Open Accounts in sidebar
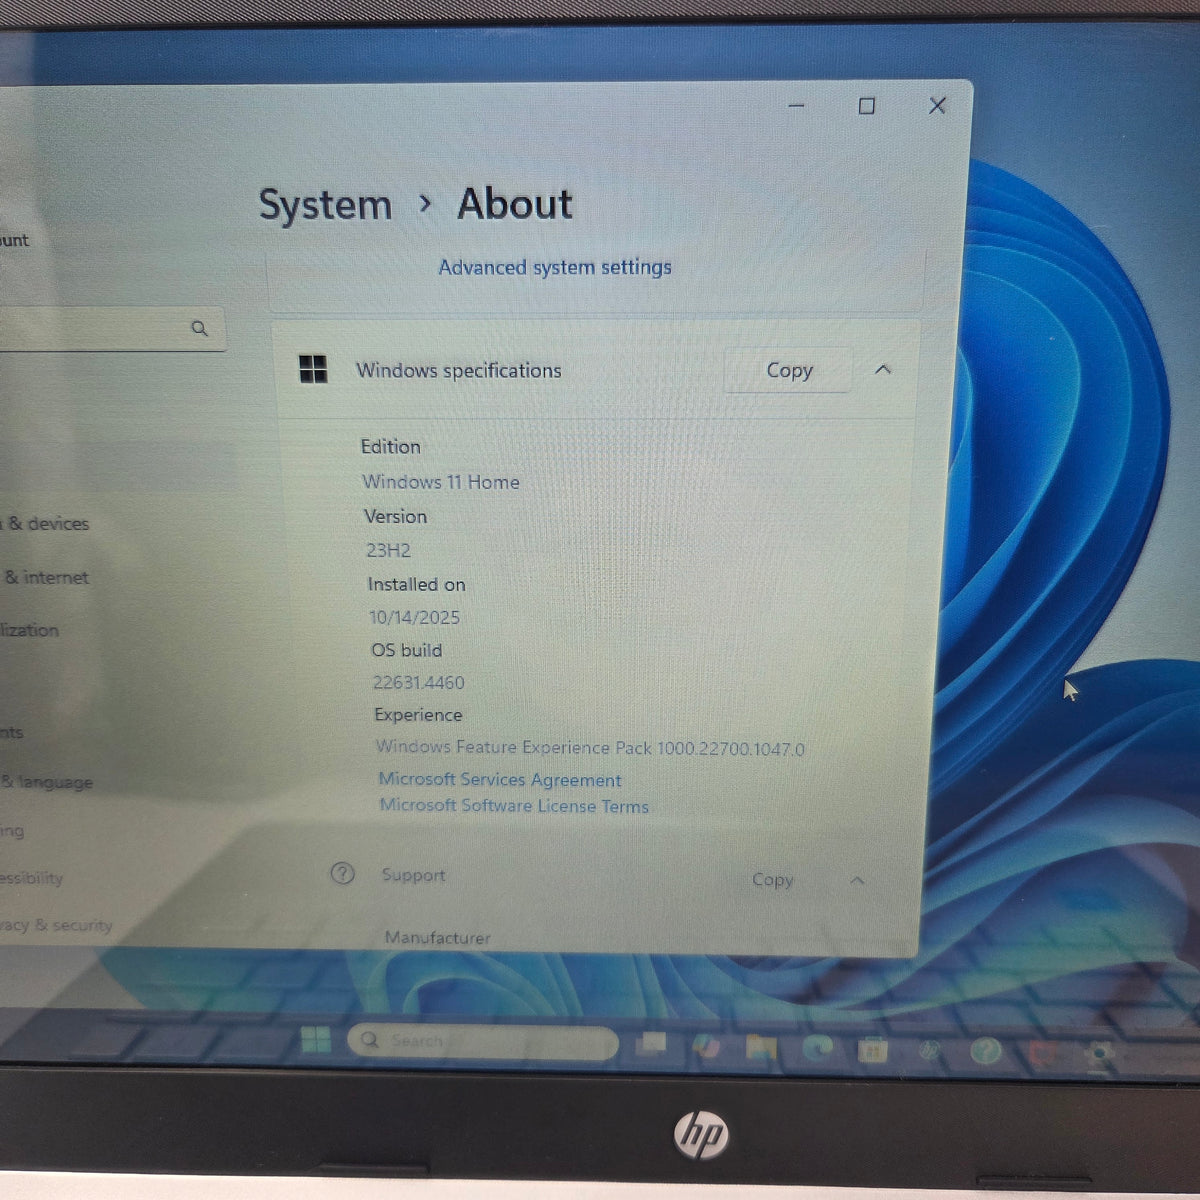This screenshot has height=1200, width=1200. [12, 733]
